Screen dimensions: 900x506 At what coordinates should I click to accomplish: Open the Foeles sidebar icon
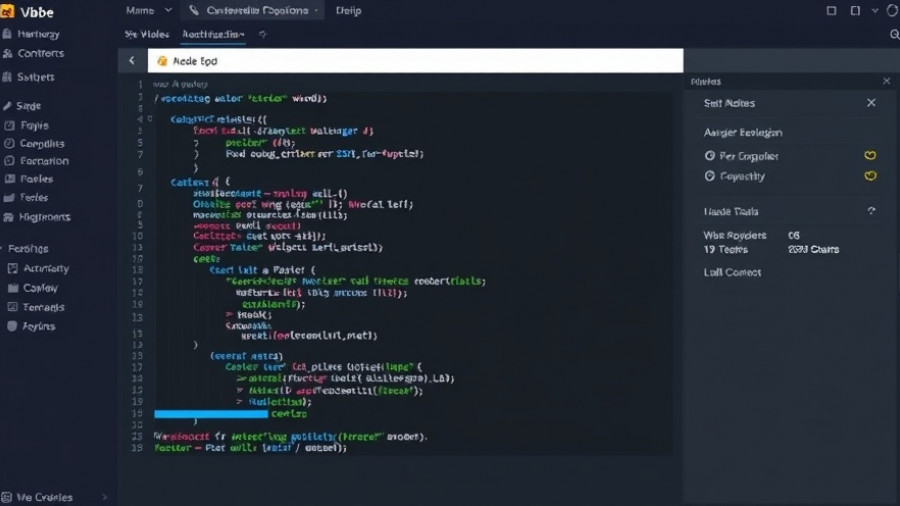pyautogui.click(x=9, y=179)
